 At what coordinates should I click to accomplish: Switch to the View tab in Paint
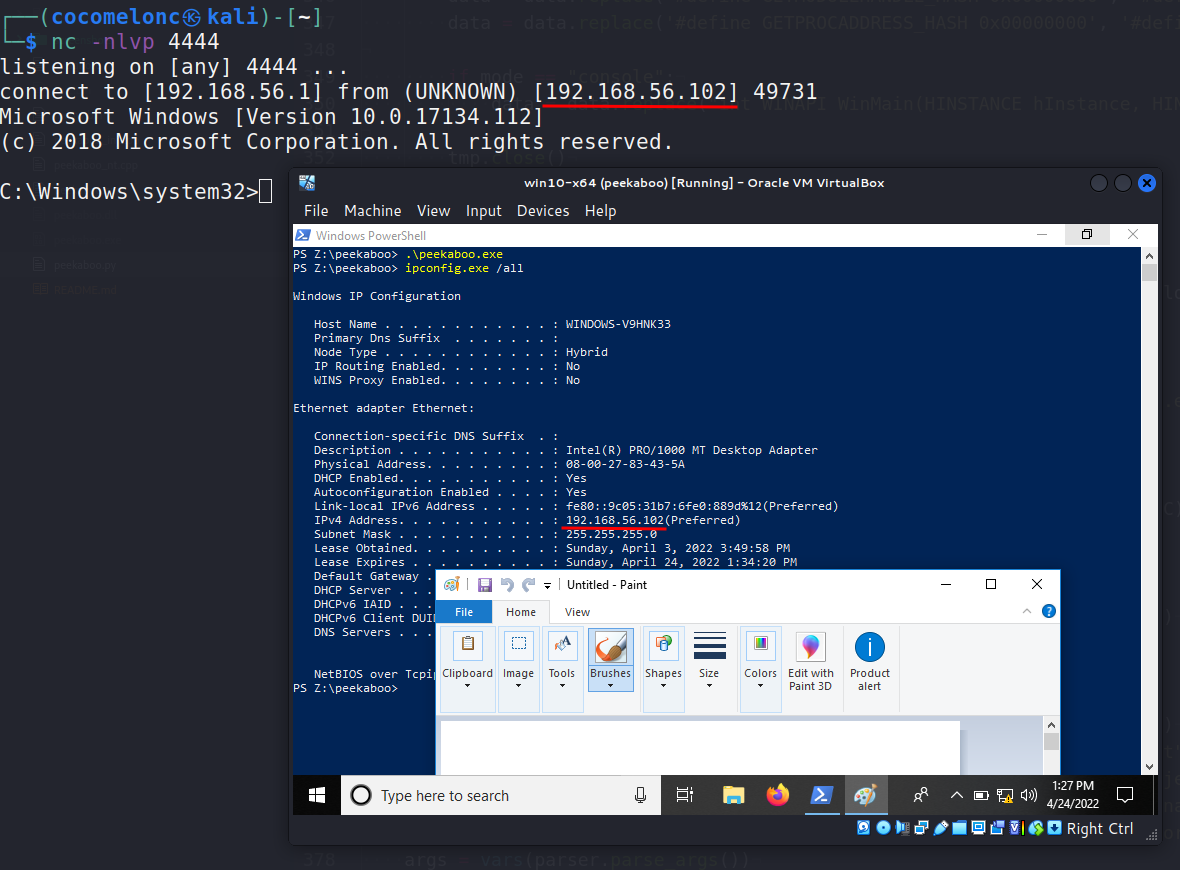(577, 612)
